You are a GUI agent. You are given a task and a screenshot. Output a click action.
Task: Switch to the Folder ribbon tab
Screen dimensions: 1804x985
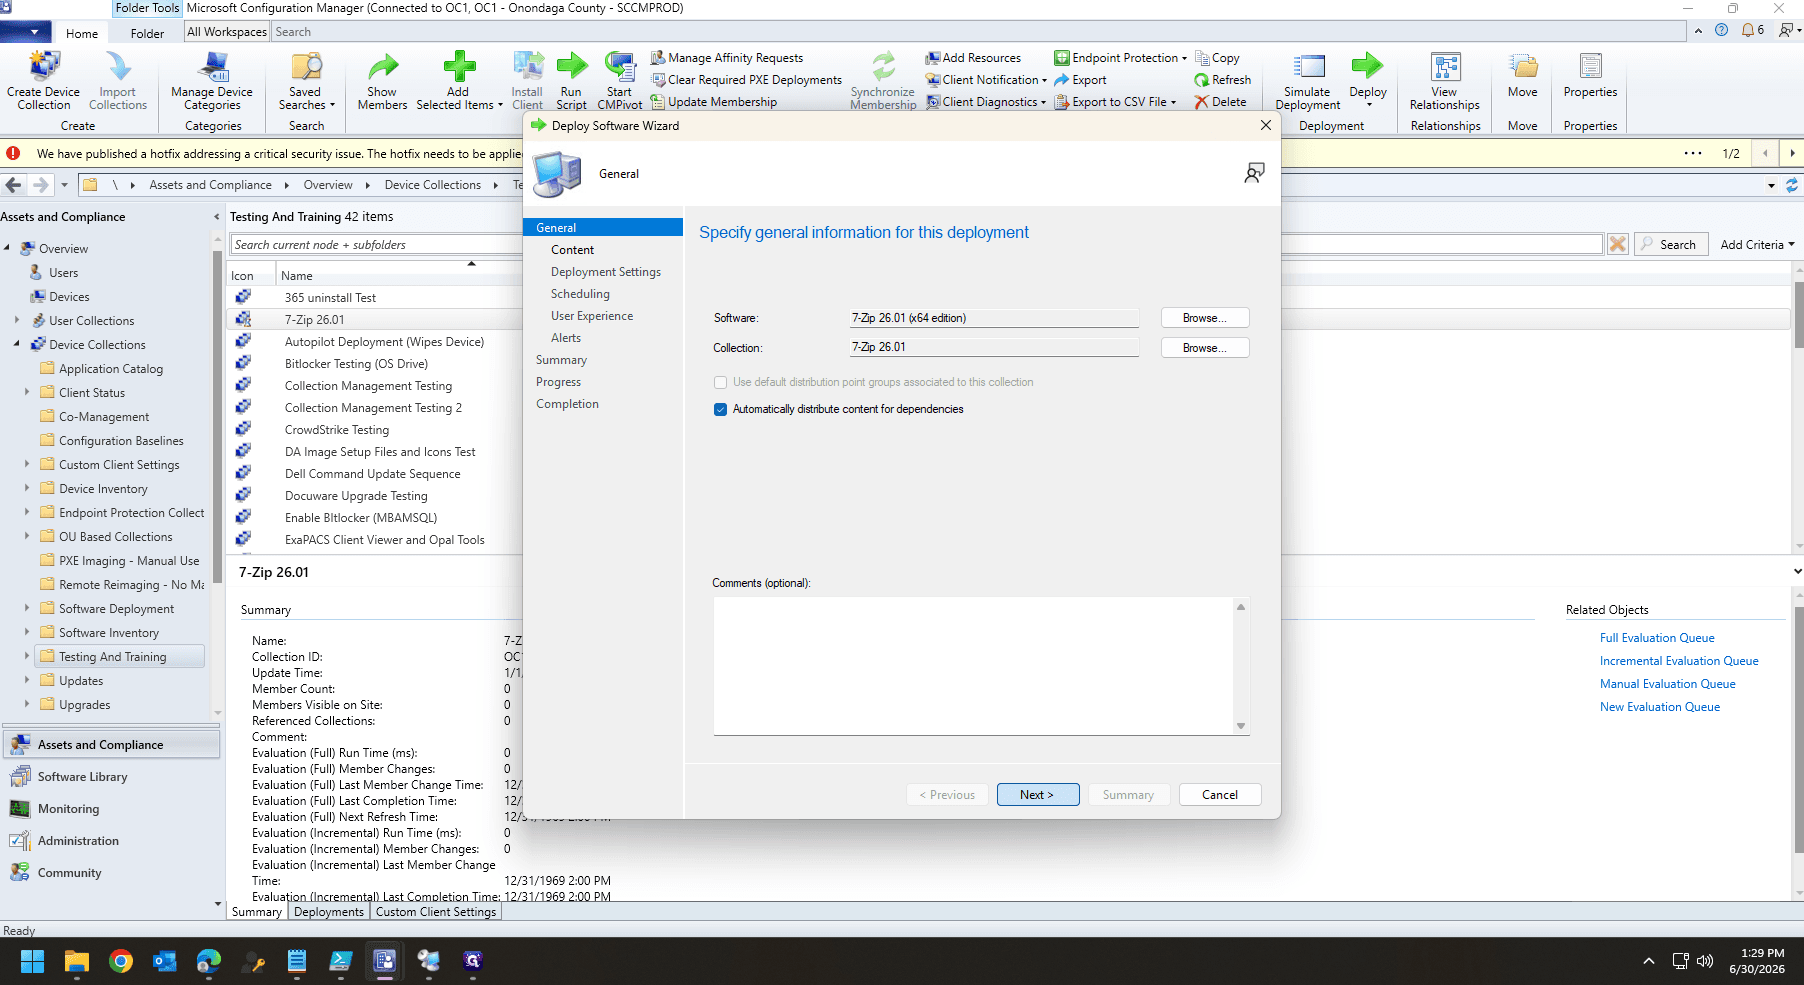click(x=147, y=33)
